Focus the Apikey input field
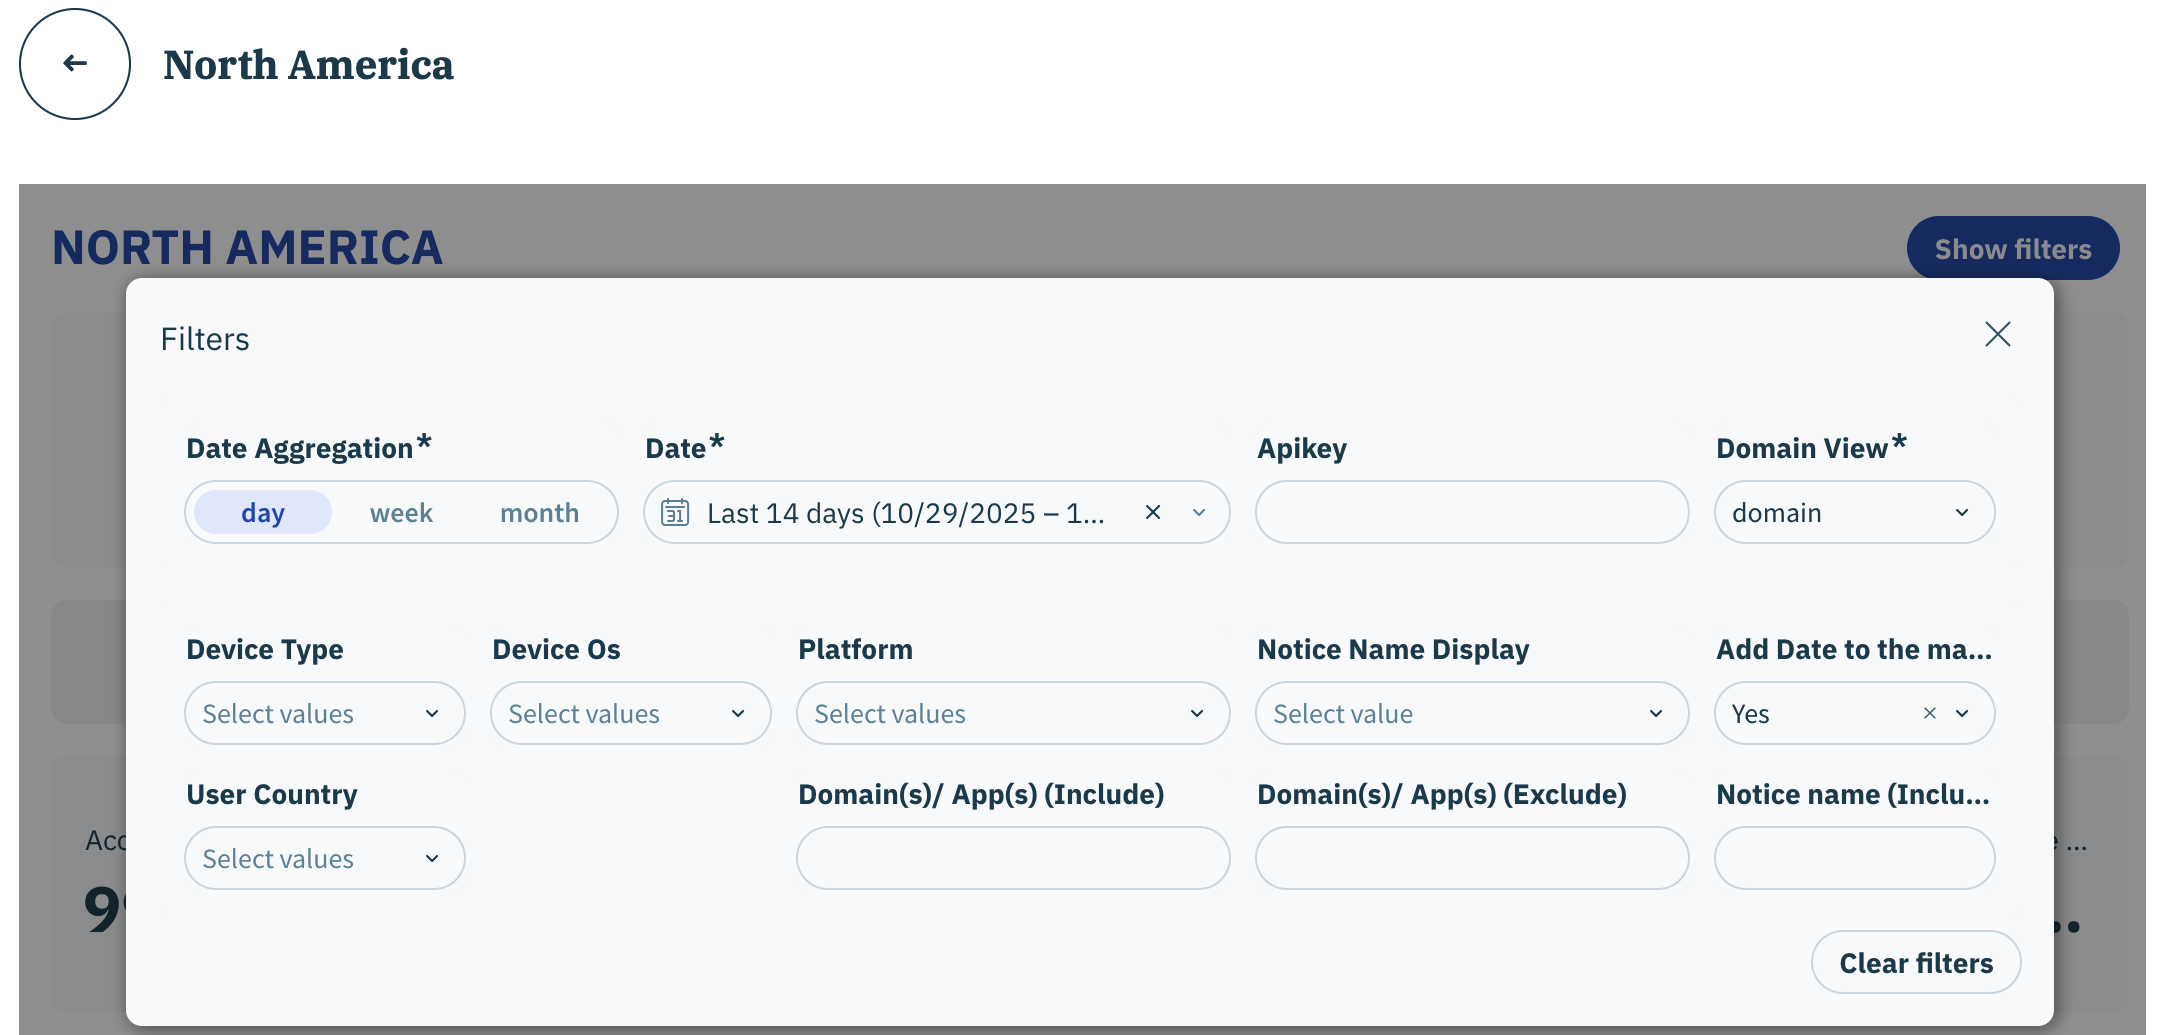 [1471, 513]
